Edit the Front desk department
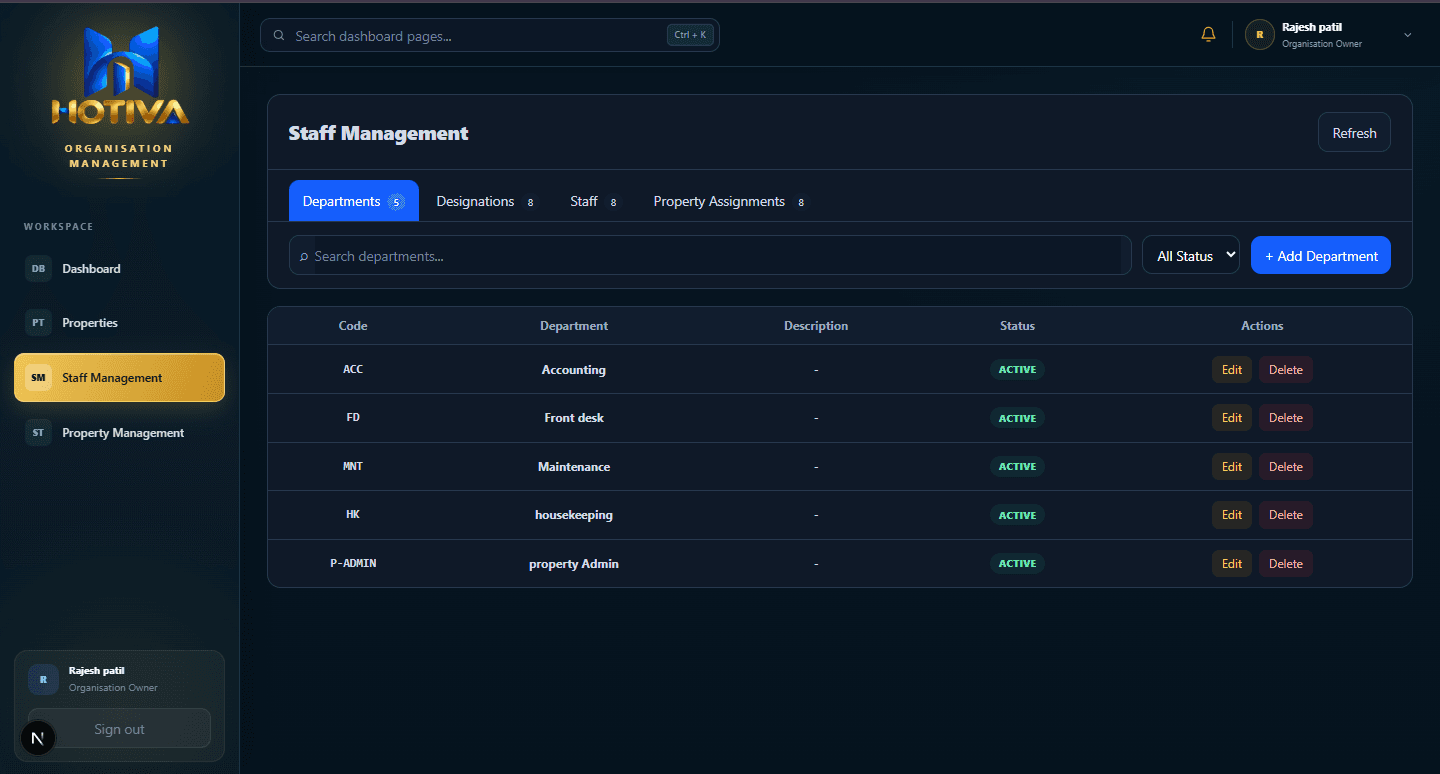The width and height of the screenshot is (1440, 774). coord(1232,418)
